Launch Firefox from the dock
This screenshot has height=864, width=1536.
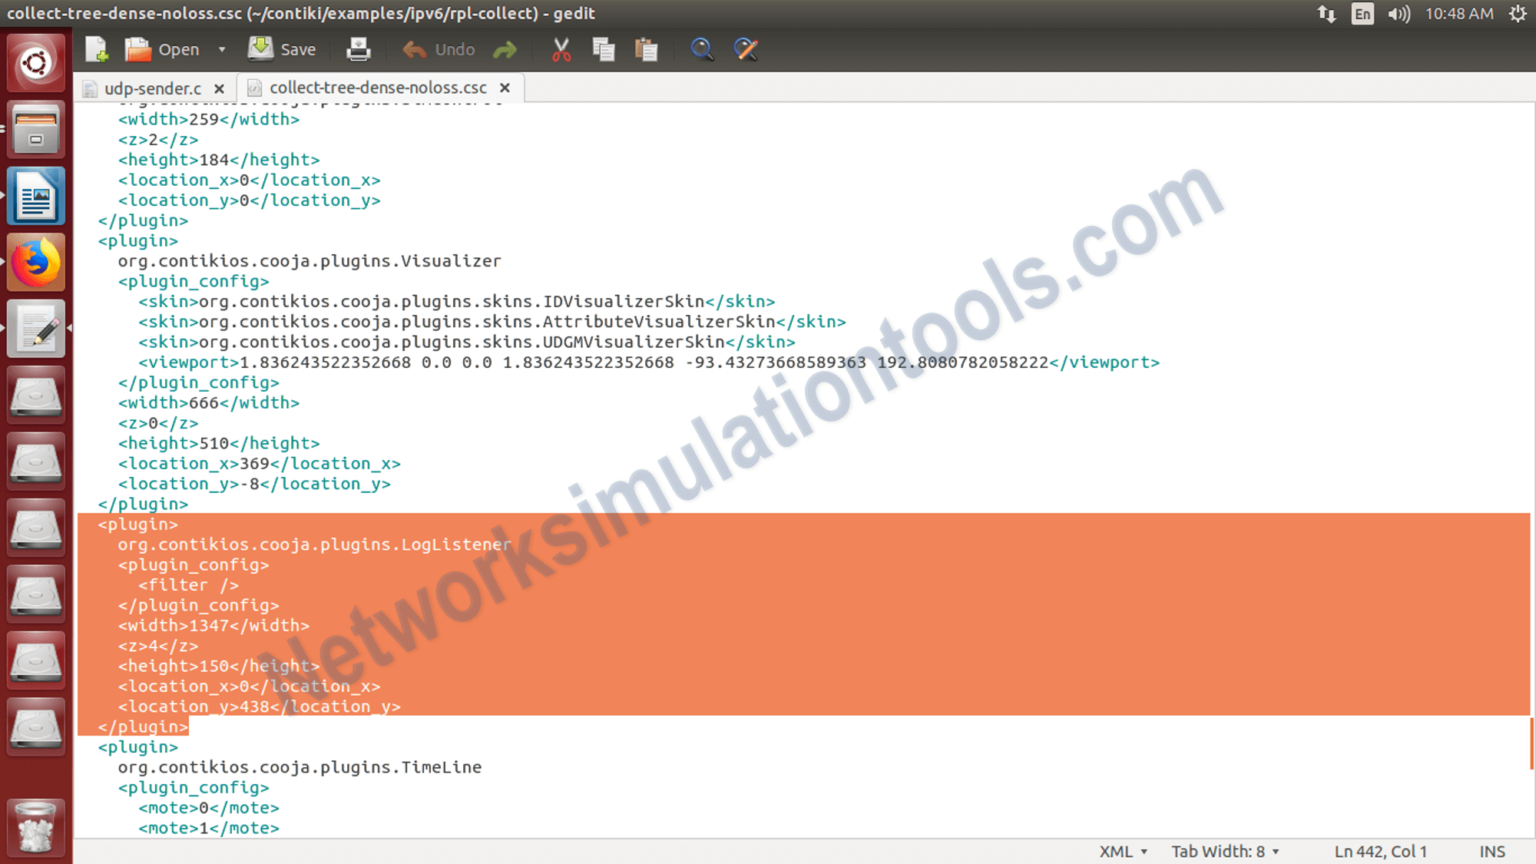35,261
